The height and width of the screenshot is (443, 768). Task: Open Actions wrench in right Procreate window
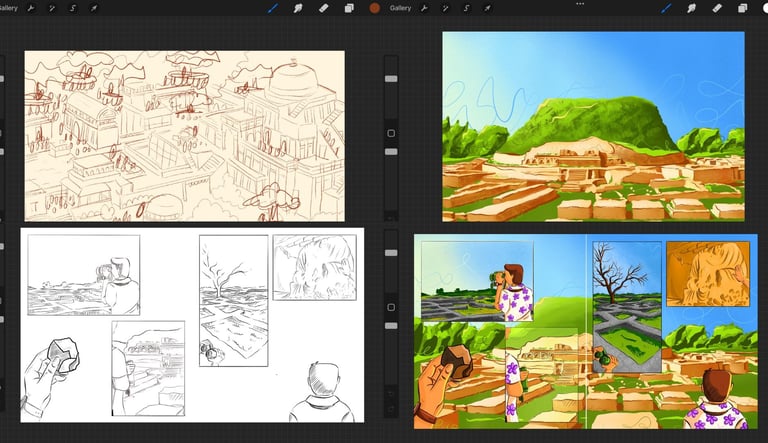[x=424, y=8]
